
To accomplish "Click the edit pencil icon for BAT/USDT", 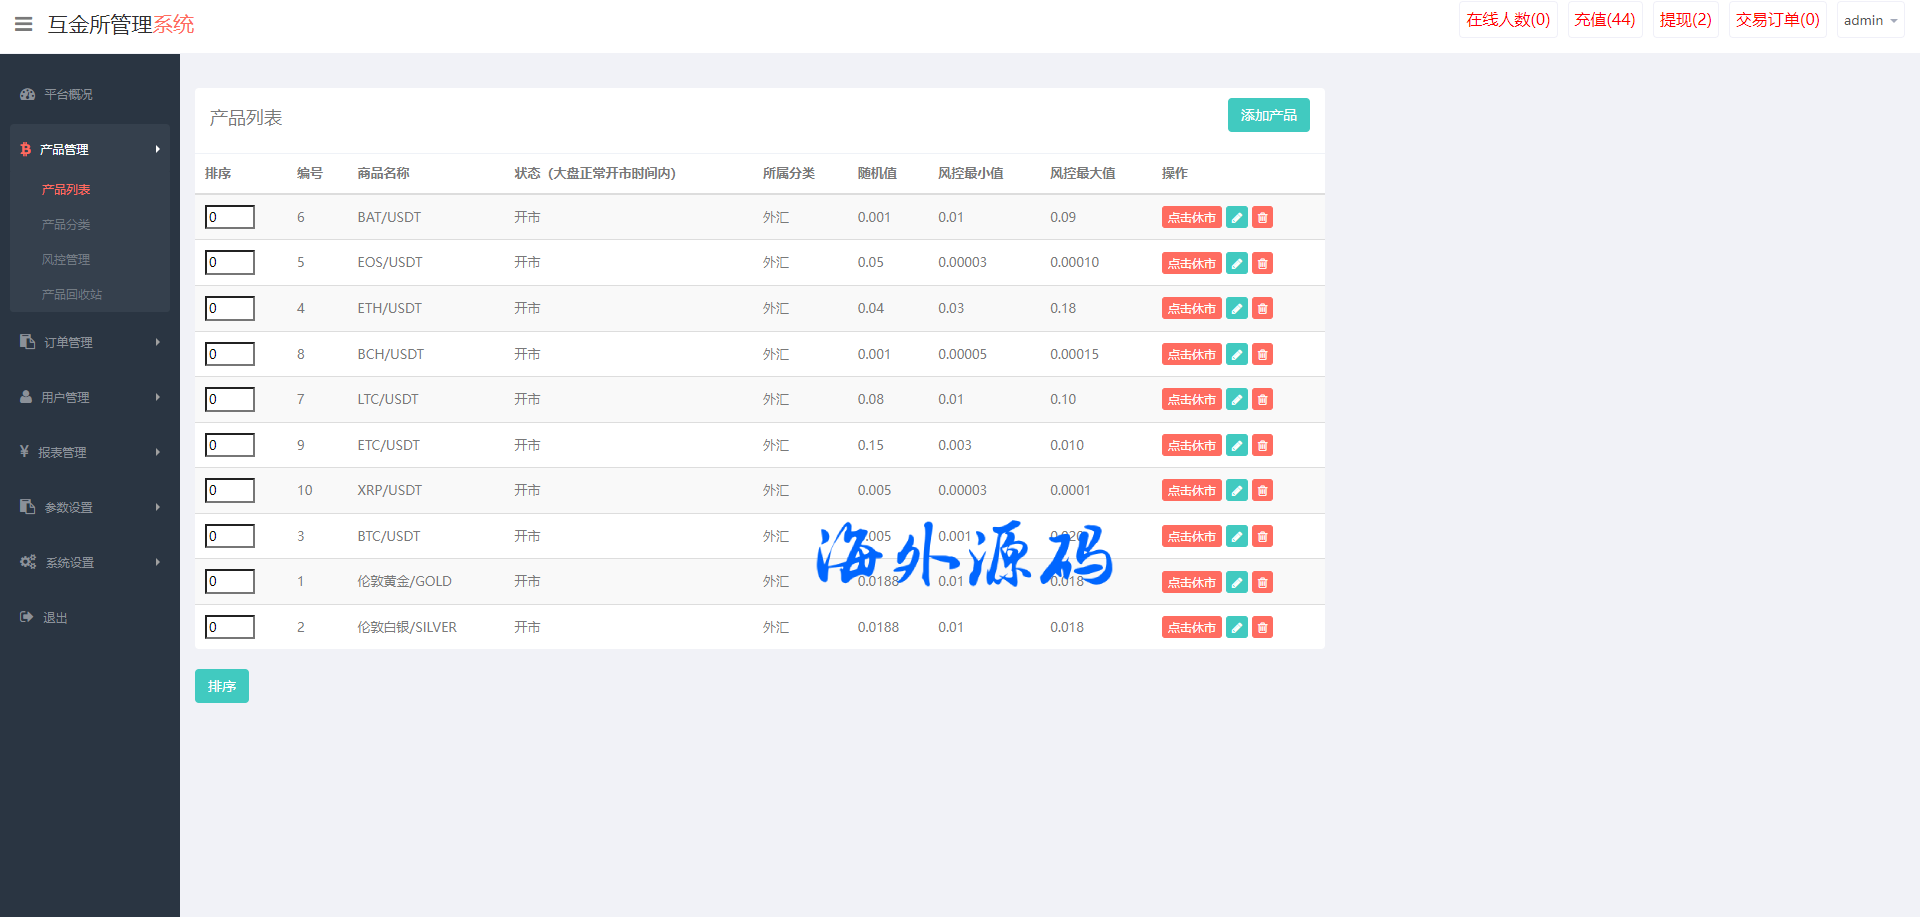I will (1237, 218).
